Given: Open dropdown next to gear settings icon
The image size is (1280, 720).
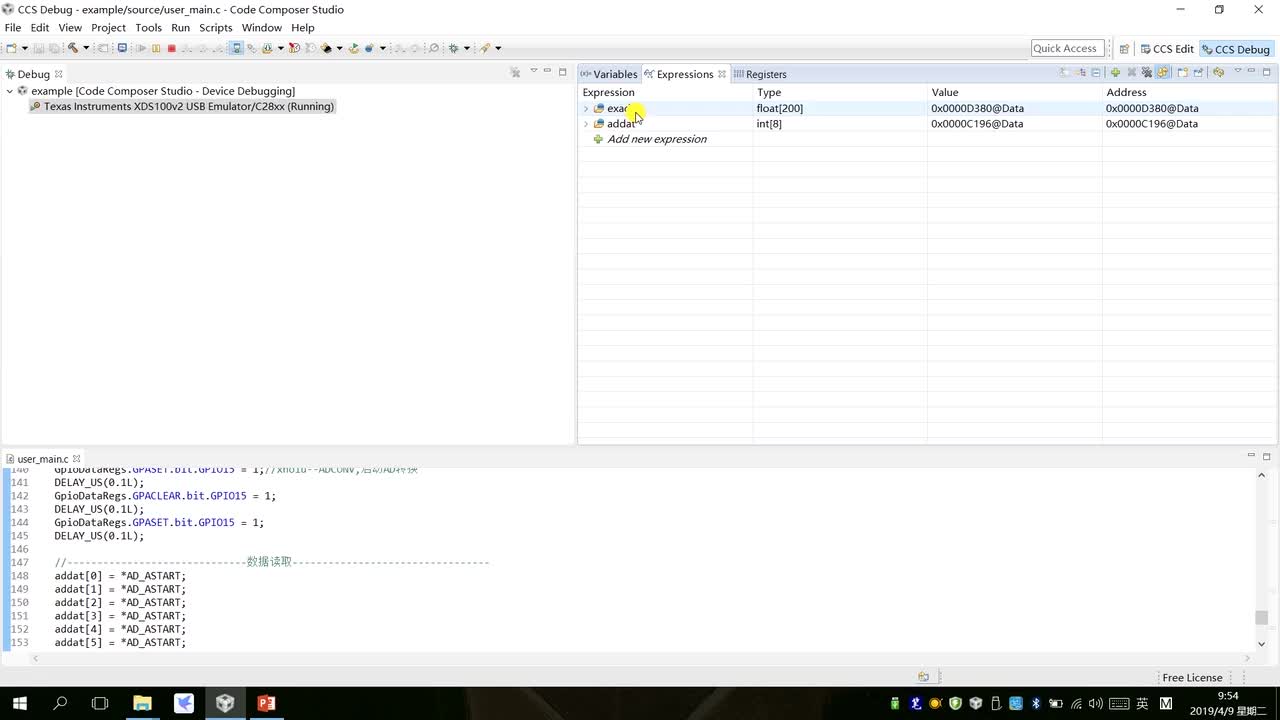Looking at the screenshot, I should 466,48.
